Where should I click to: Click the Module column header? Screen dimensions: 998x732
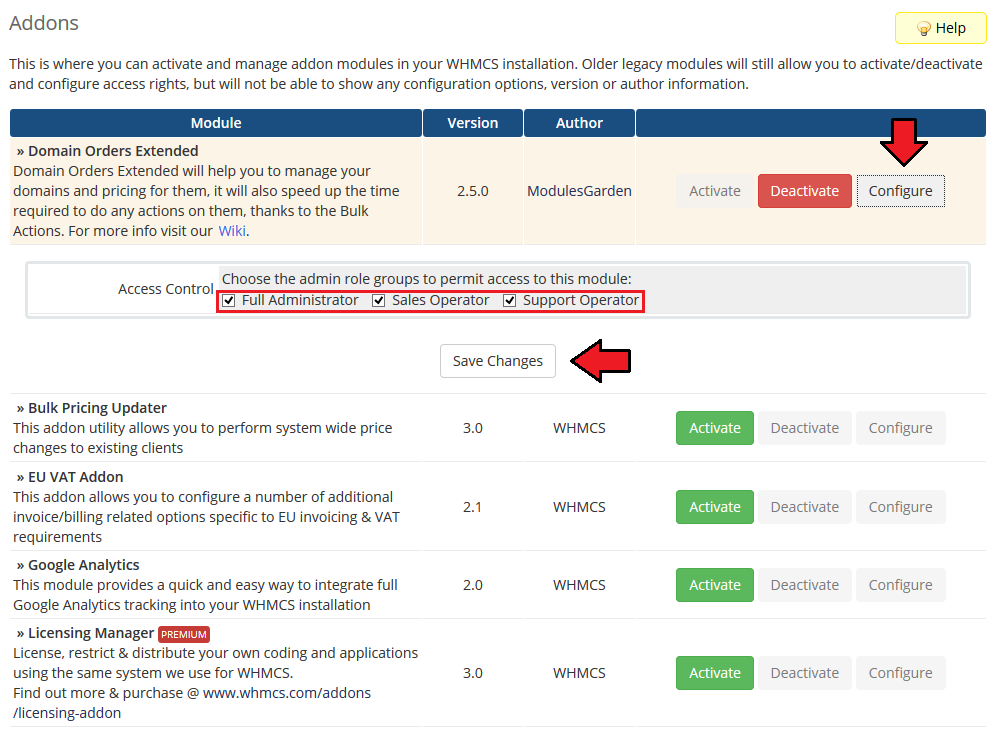point(216,123)
